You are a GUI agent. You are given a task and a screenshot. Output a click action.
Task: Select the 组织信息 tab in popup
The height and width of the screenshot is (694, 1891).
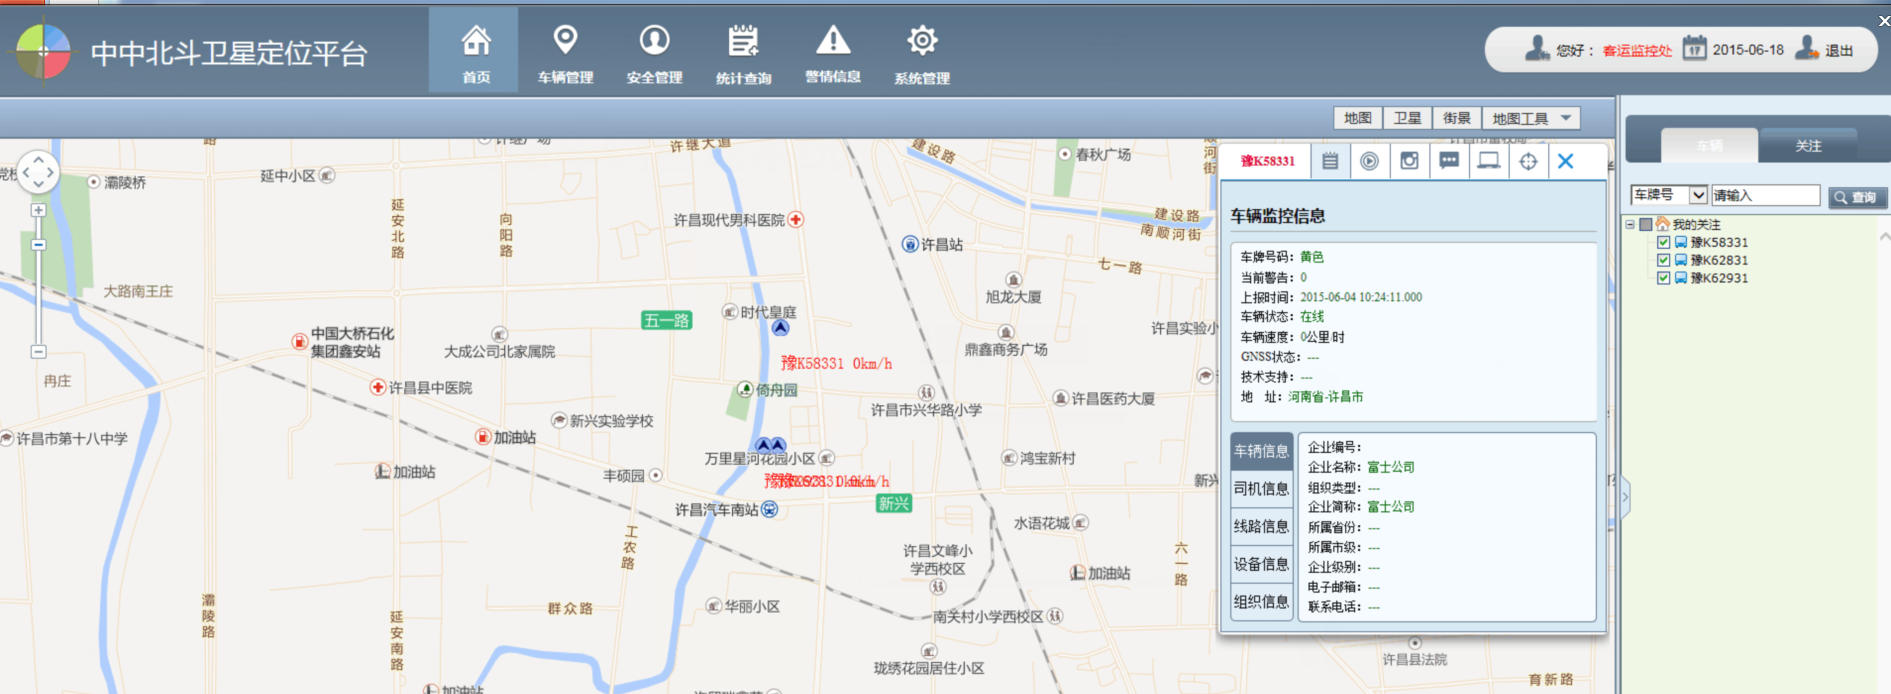[x=1261, y=602]
